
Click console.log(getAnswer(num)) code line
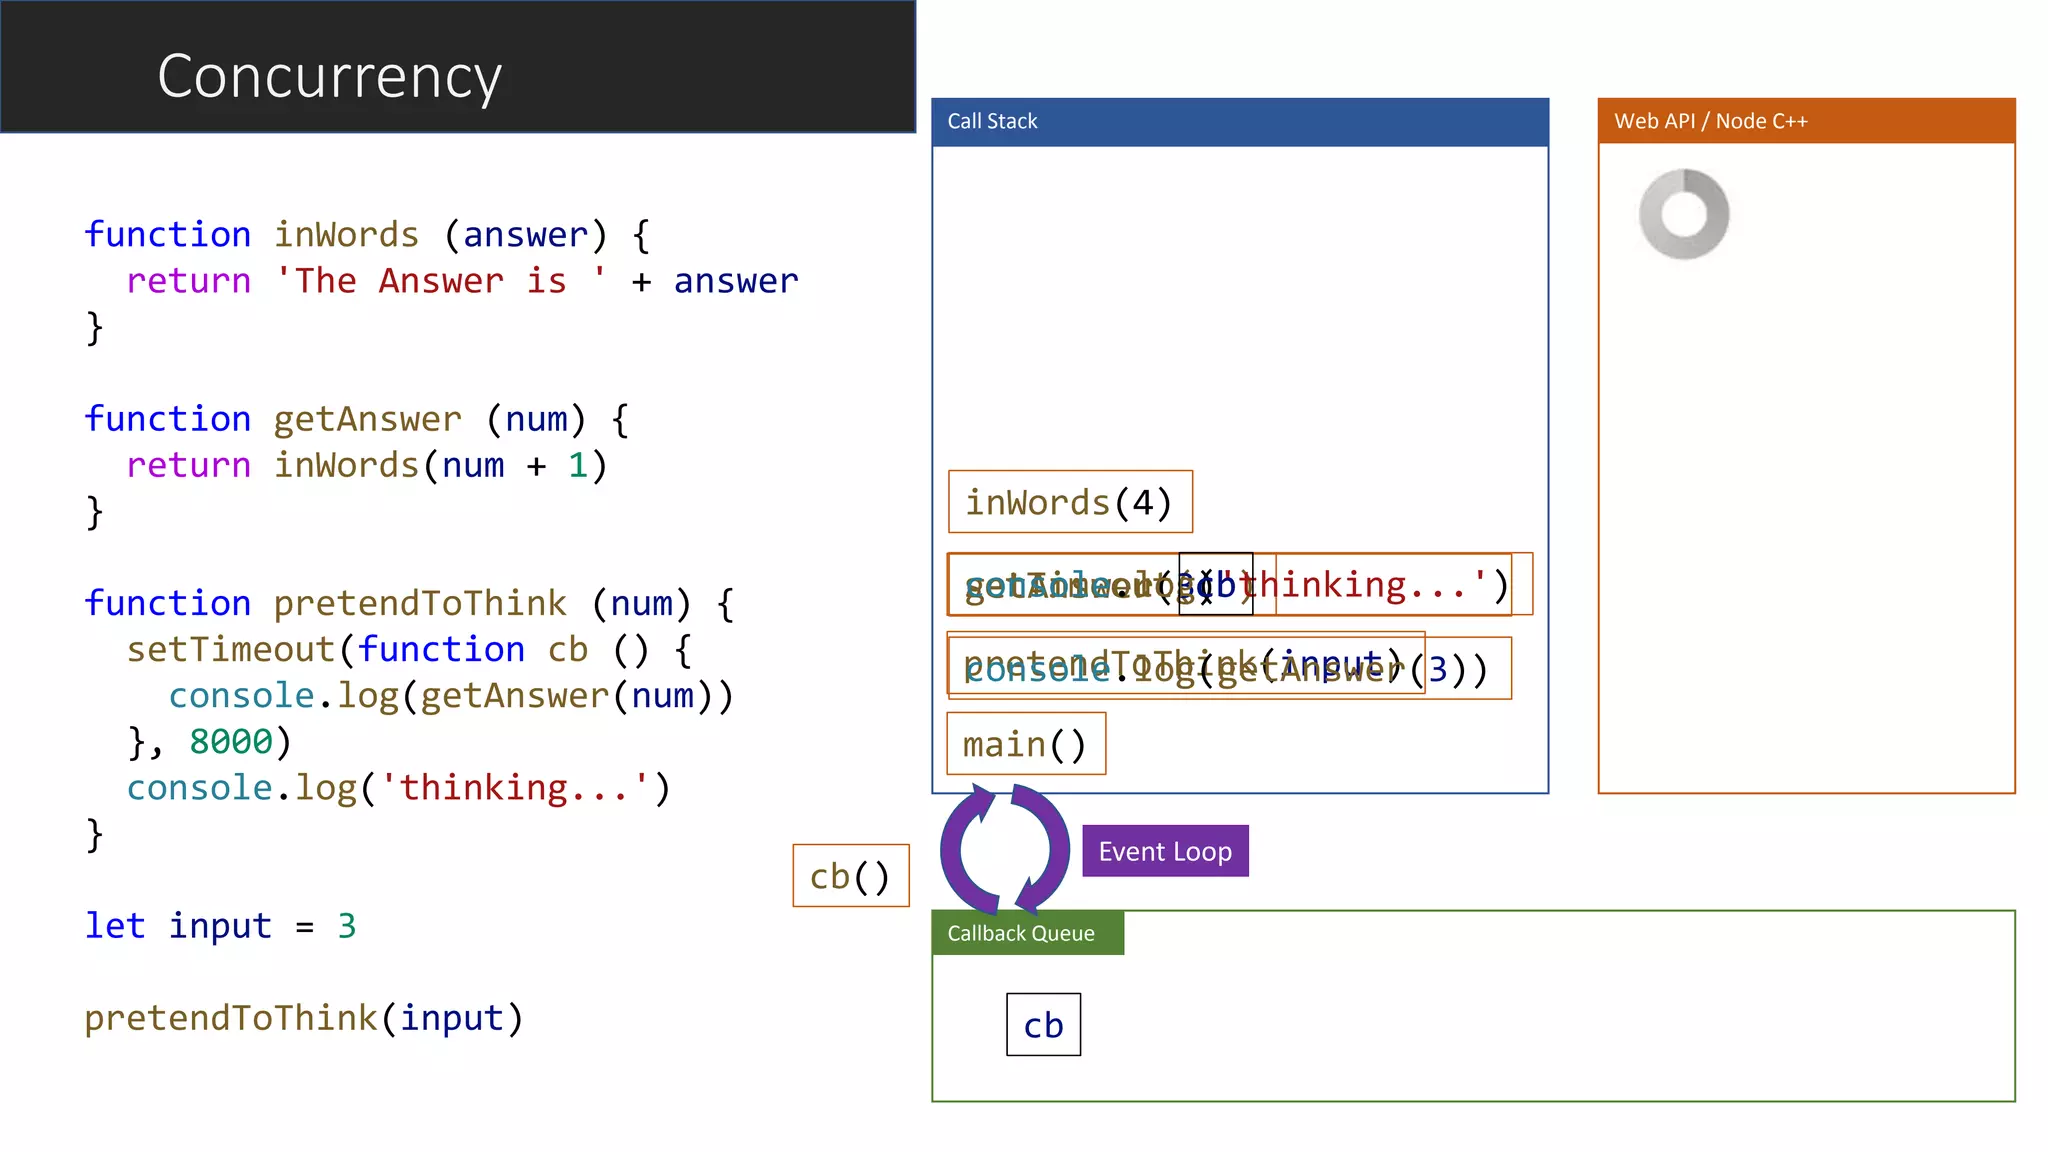pyautogui.click(x=450, y=696)
